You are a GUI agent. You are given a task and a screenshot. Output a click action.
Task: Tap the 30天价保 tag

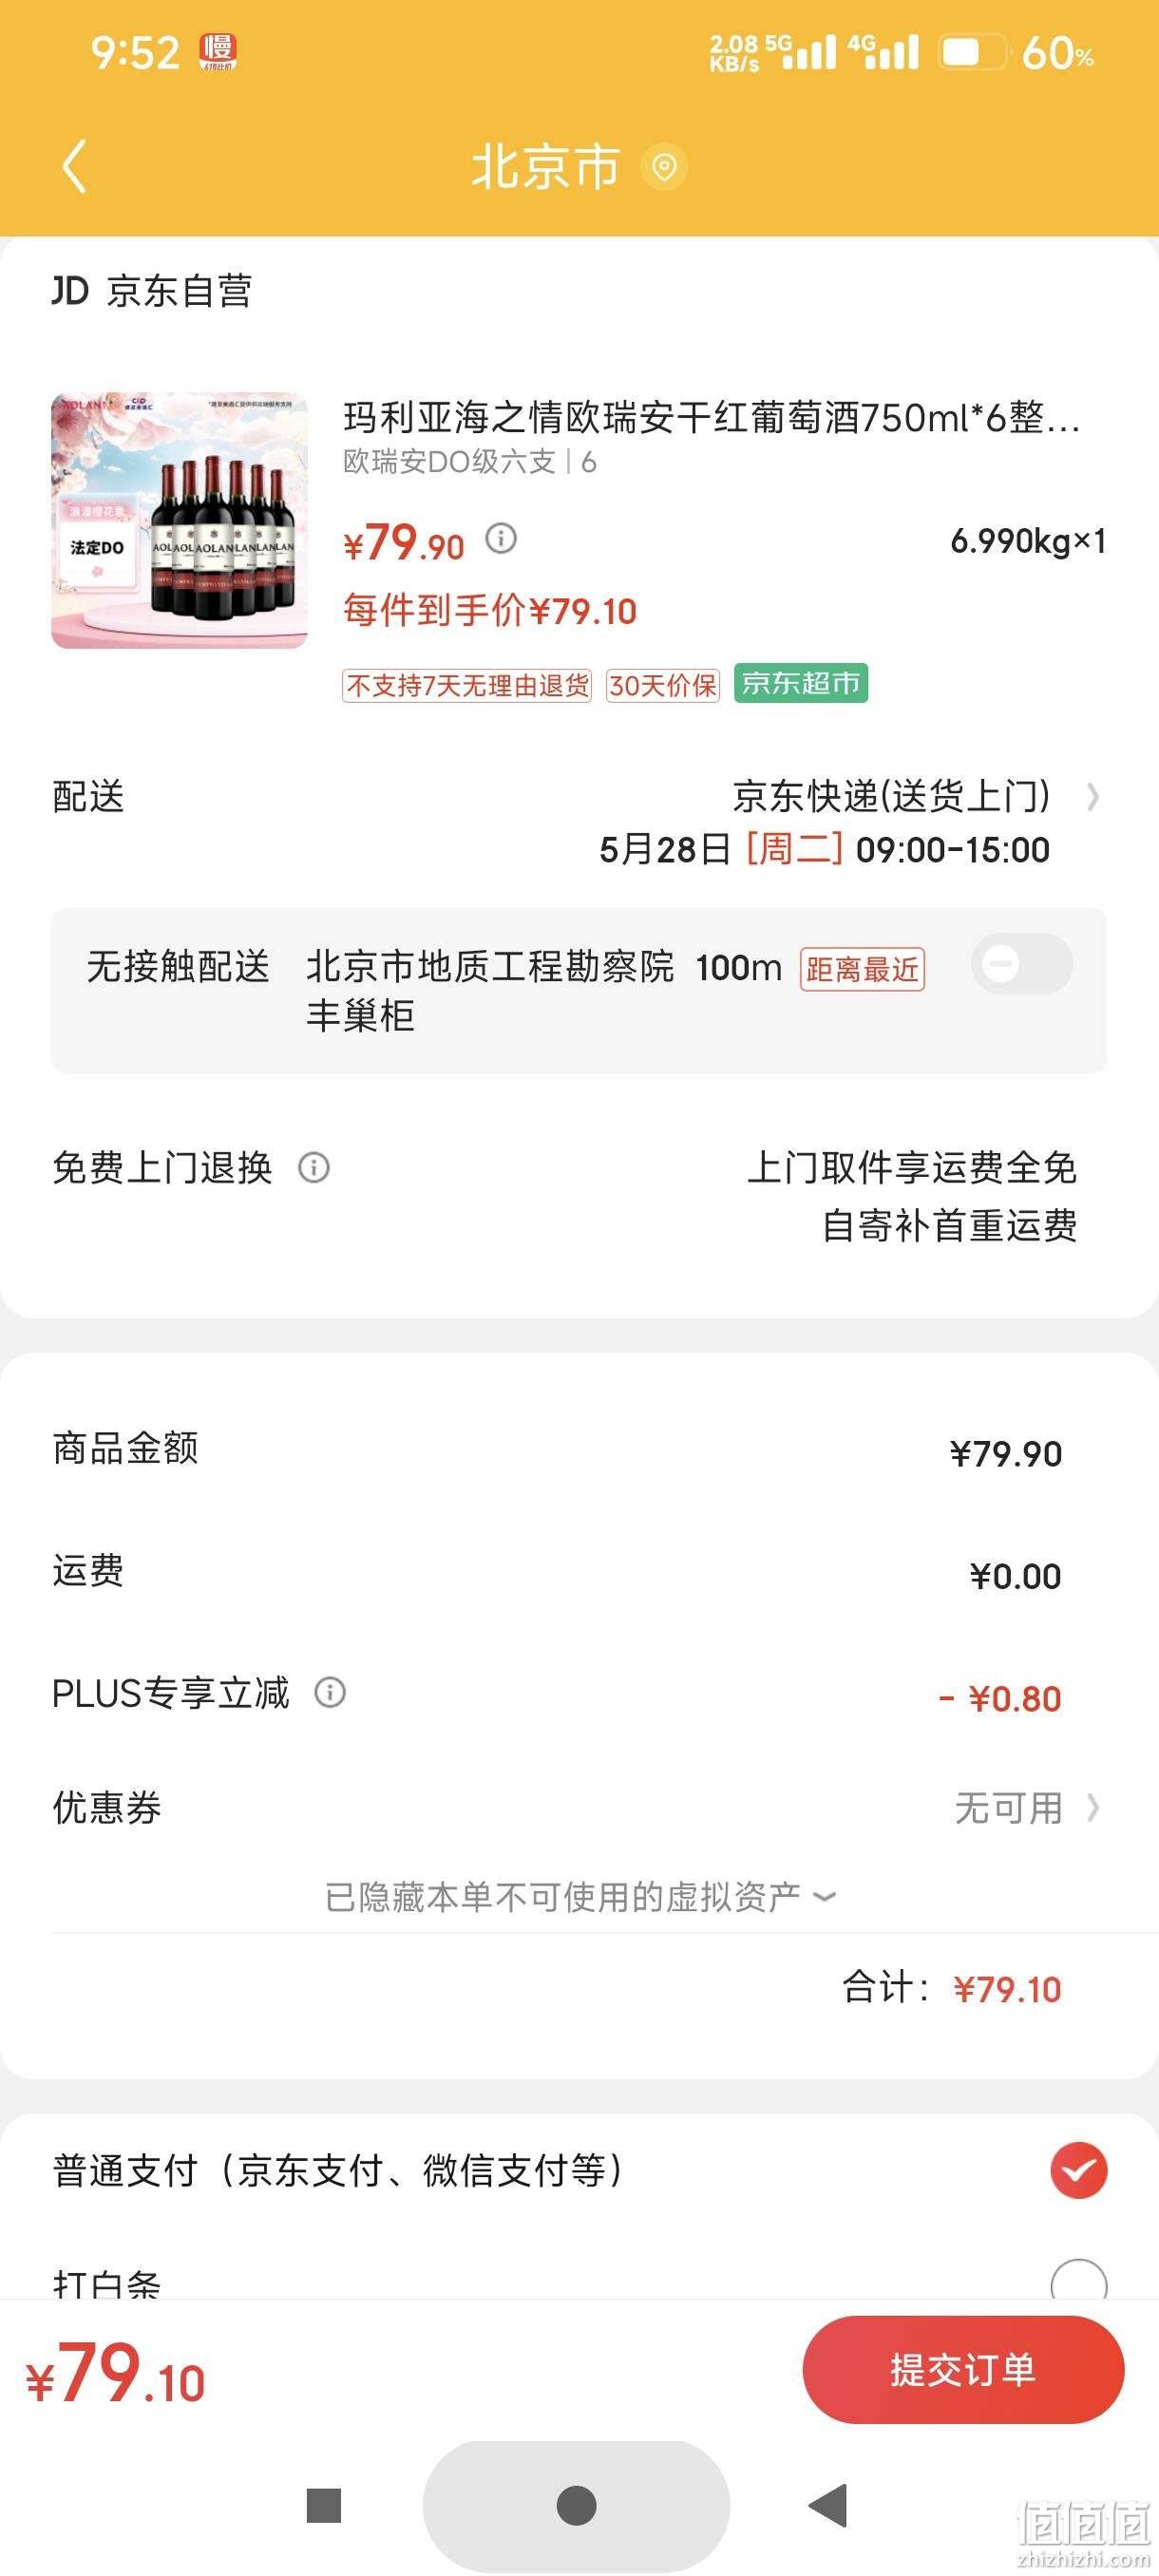663,685
